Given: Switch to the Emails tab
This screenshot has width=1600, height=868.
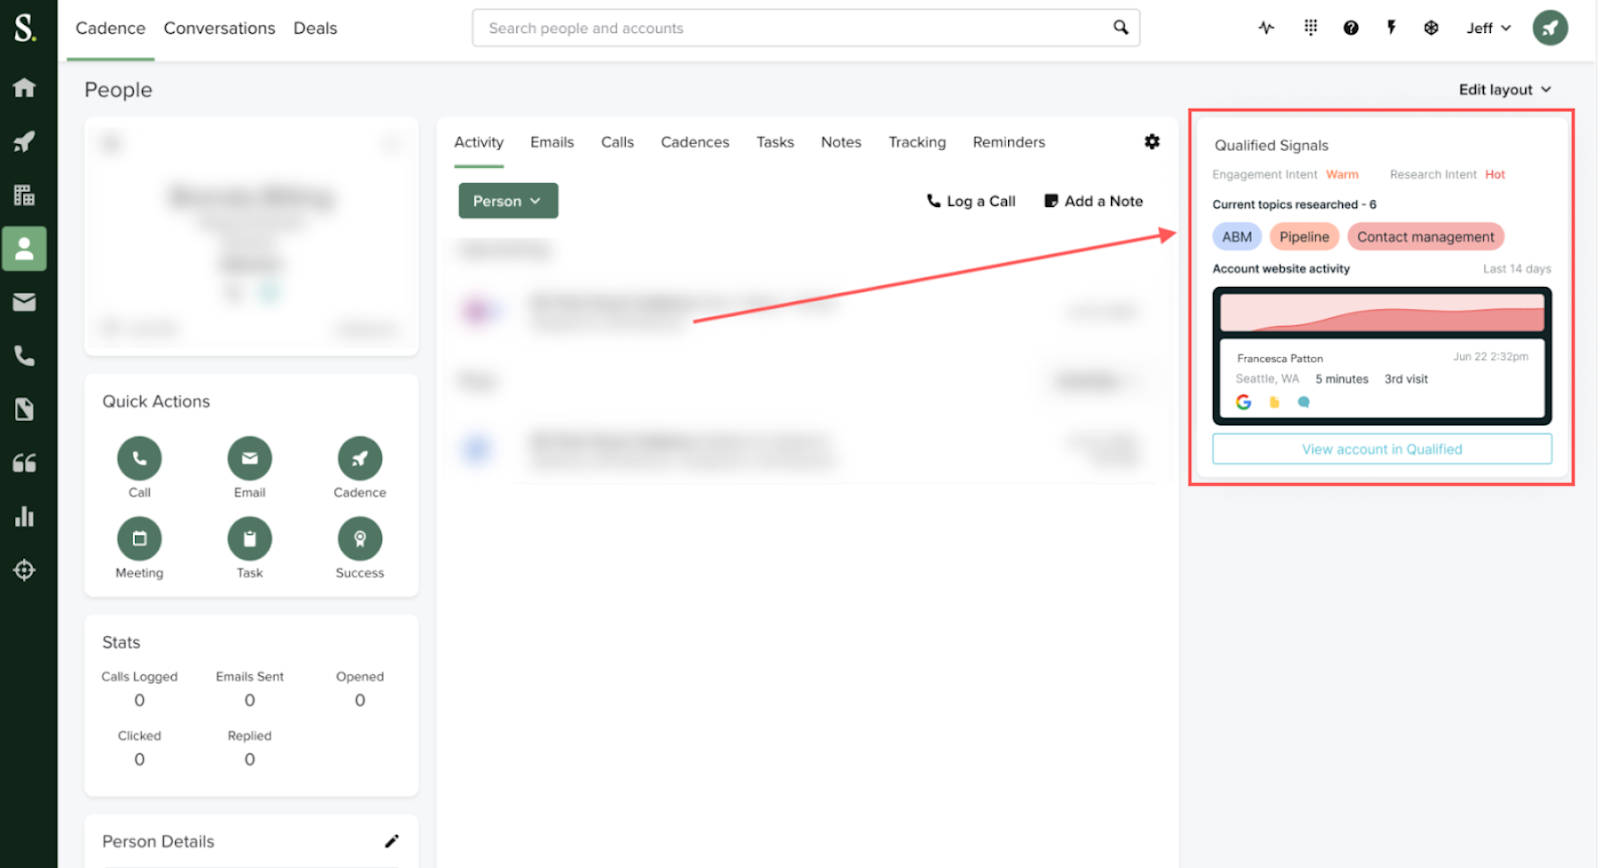Looking at the screenshot, I should click(552, 142).
